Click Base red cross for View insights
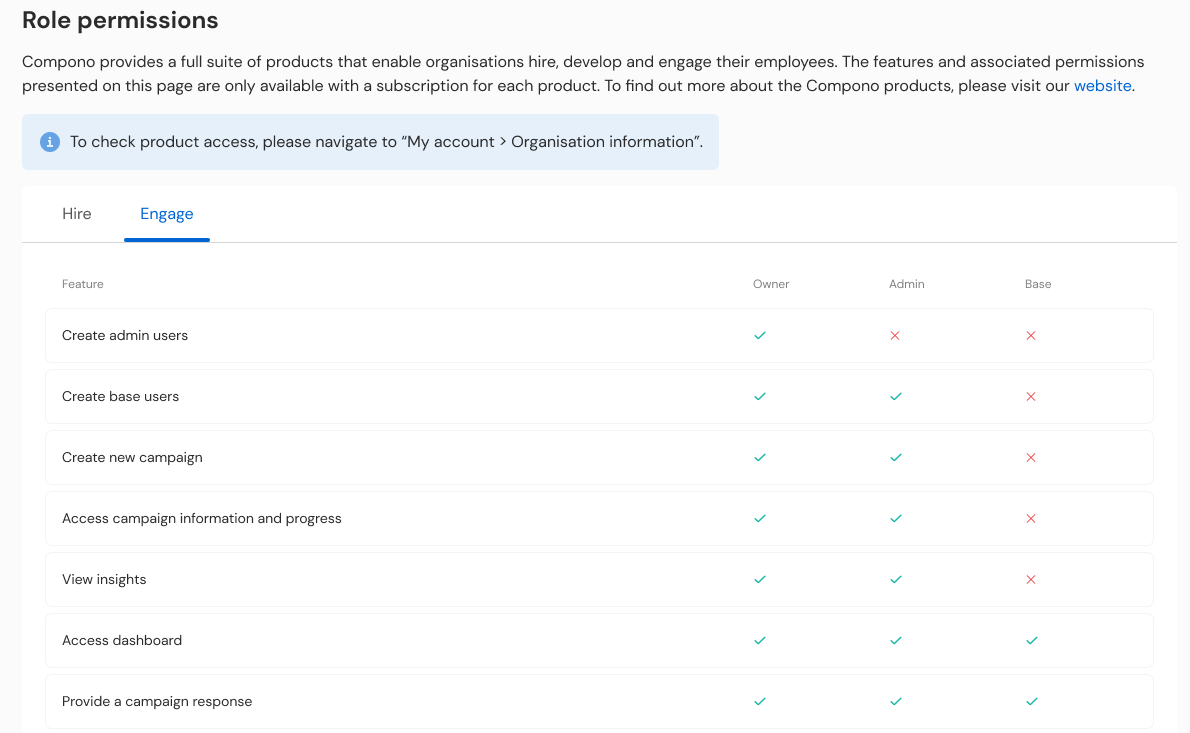 tap(1031, 580)
